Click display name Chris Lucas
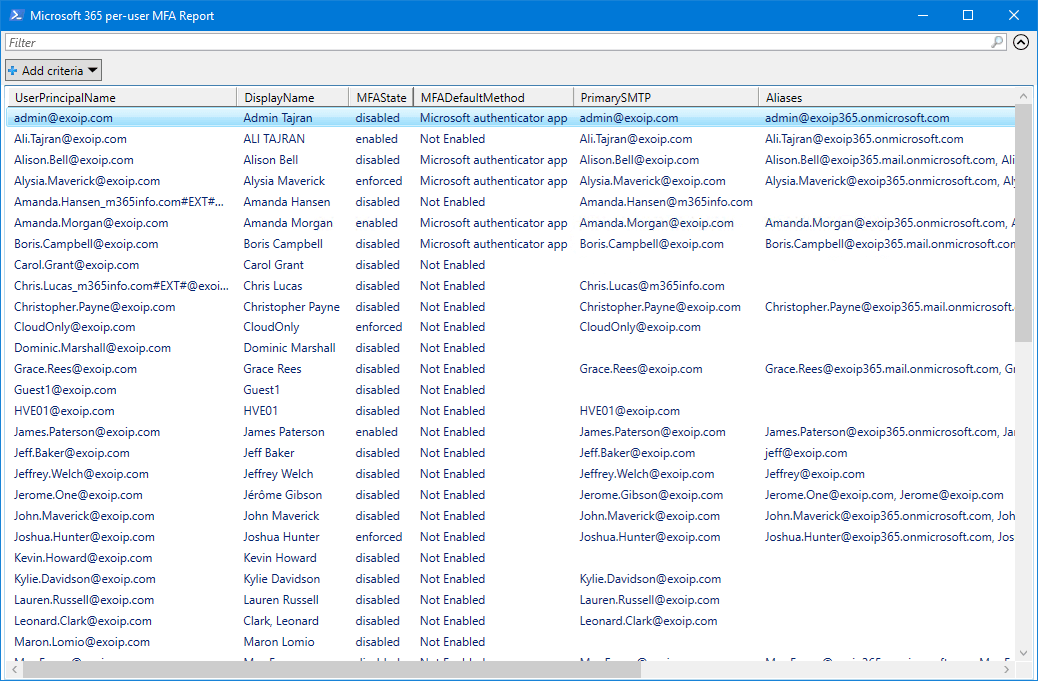This screenshot has height=681, width=1038. [x=273, y=286]
